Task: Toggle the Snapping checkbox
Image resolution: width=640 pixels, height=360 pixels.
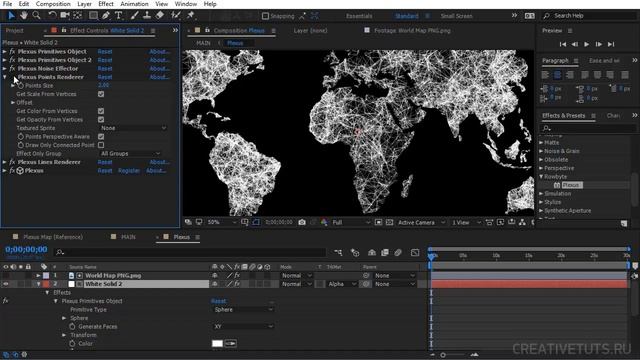Action: [265, 16]
